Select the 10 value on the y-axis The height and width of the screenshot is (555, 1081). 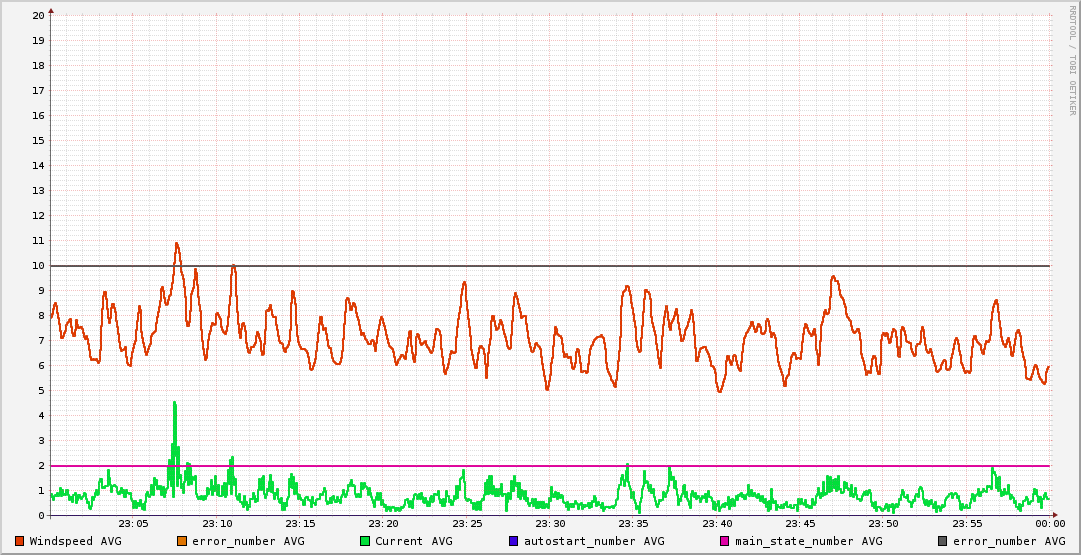pos(38,266)
